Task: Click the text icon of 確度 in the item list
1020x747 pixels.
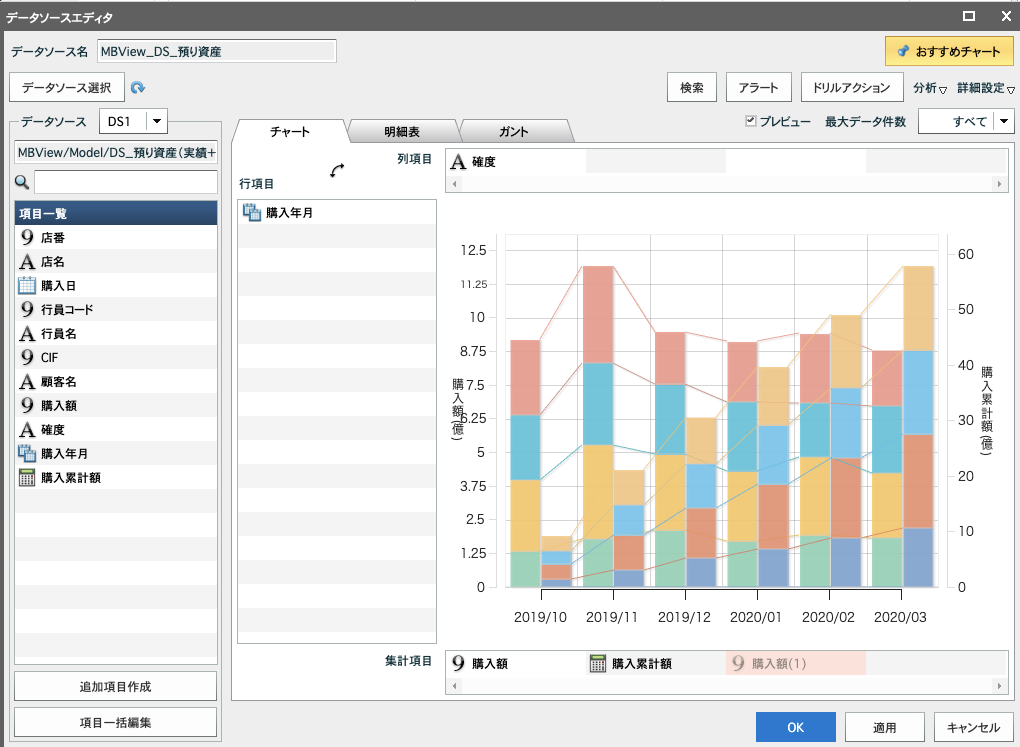Action: click(27, 430)
